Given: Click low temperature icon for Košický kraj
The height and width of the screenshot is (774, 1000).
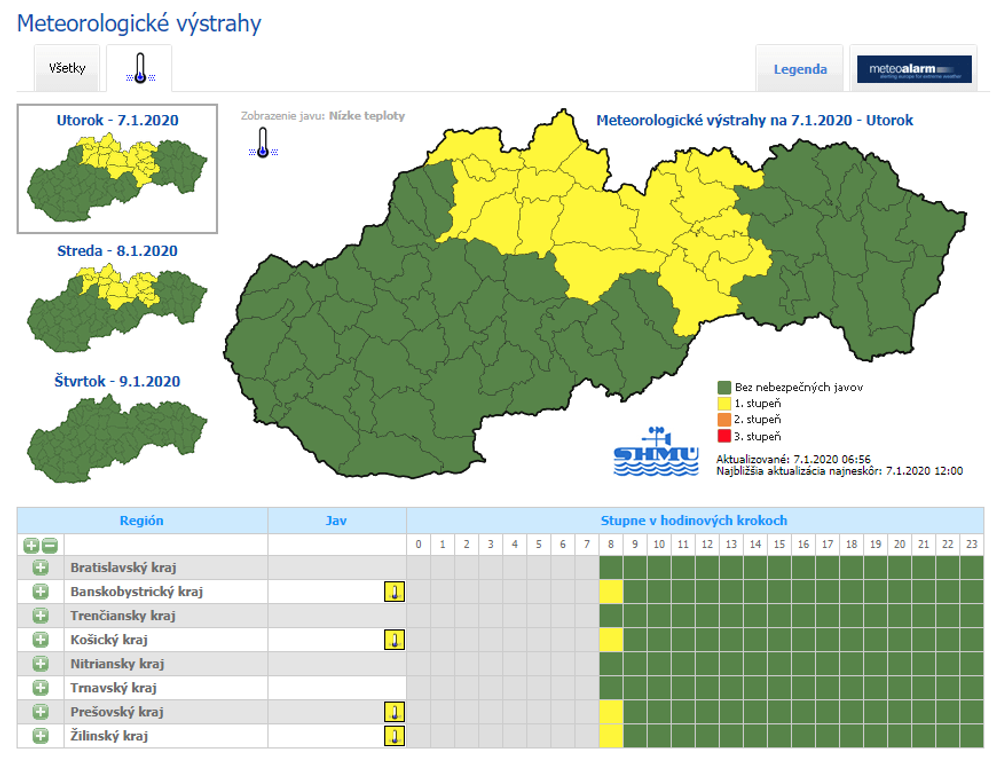Looking at the screenshot, I should point(395,640).
